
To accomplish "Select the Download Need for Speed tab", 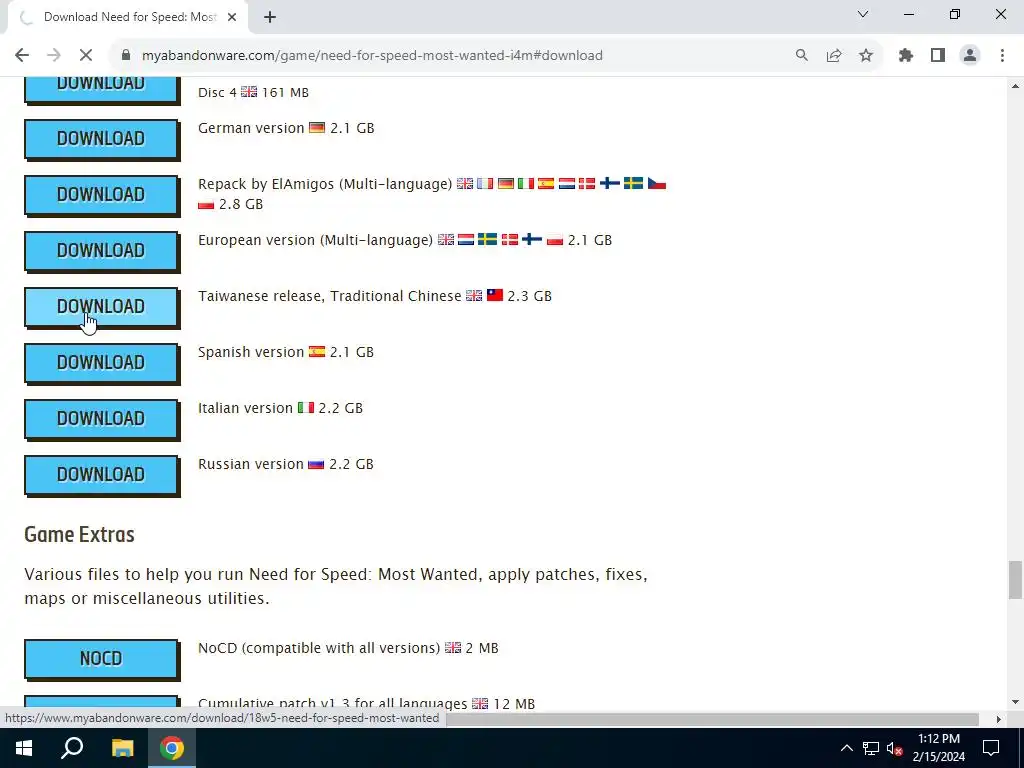I will (x=128, y=18).
